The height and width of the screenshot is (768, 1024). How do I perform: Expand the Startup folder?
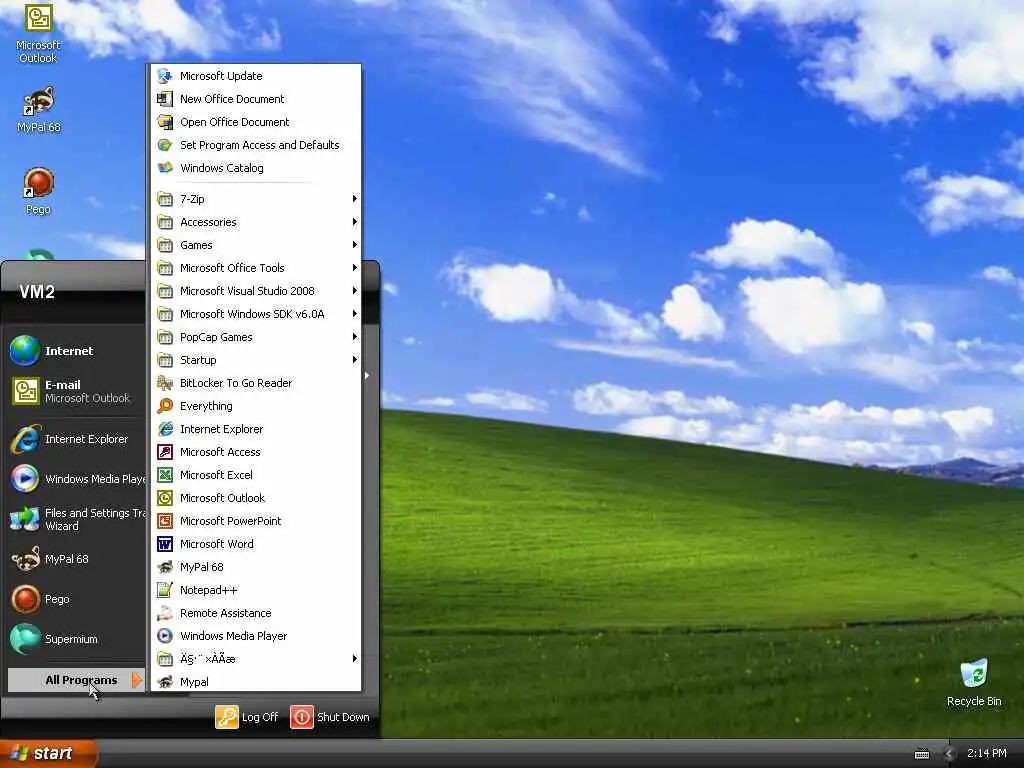click(x=256, y=360)
